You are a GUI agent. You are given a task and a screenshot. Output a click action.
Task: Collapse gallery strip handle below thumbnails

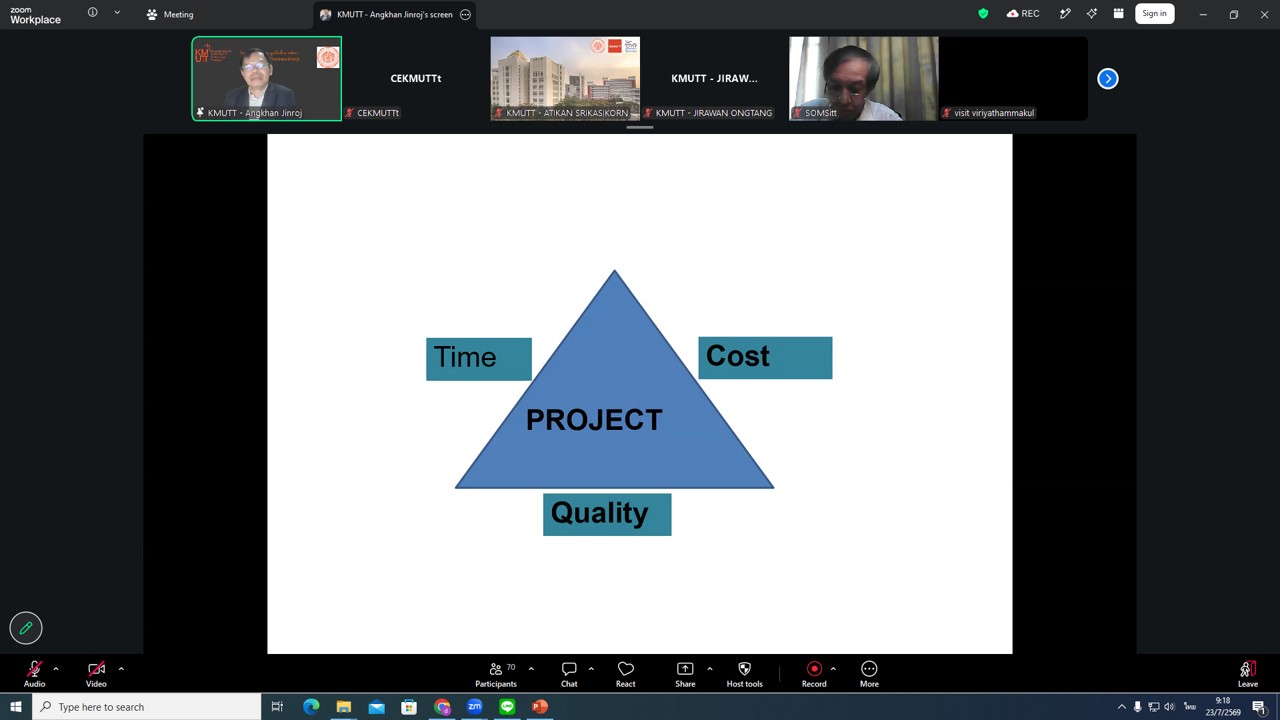coord(640,127)
